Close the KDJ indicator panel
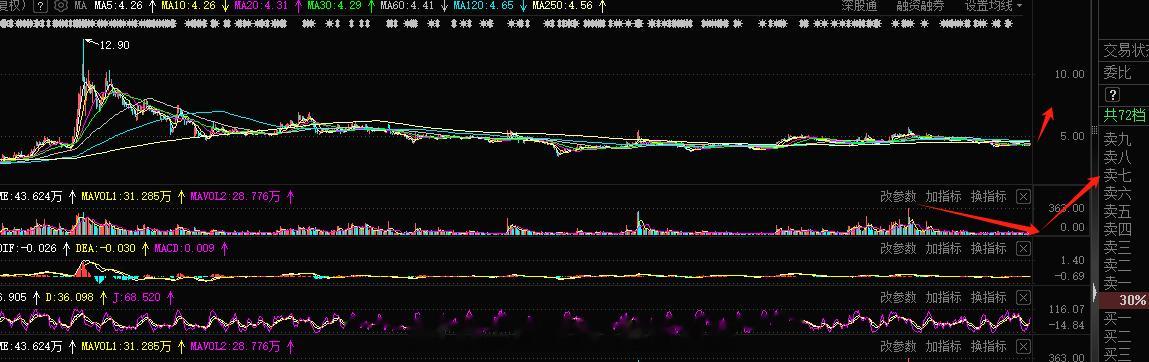Image resolution: width=1149 pixels, height=362 pixels. pos(1024,298)
